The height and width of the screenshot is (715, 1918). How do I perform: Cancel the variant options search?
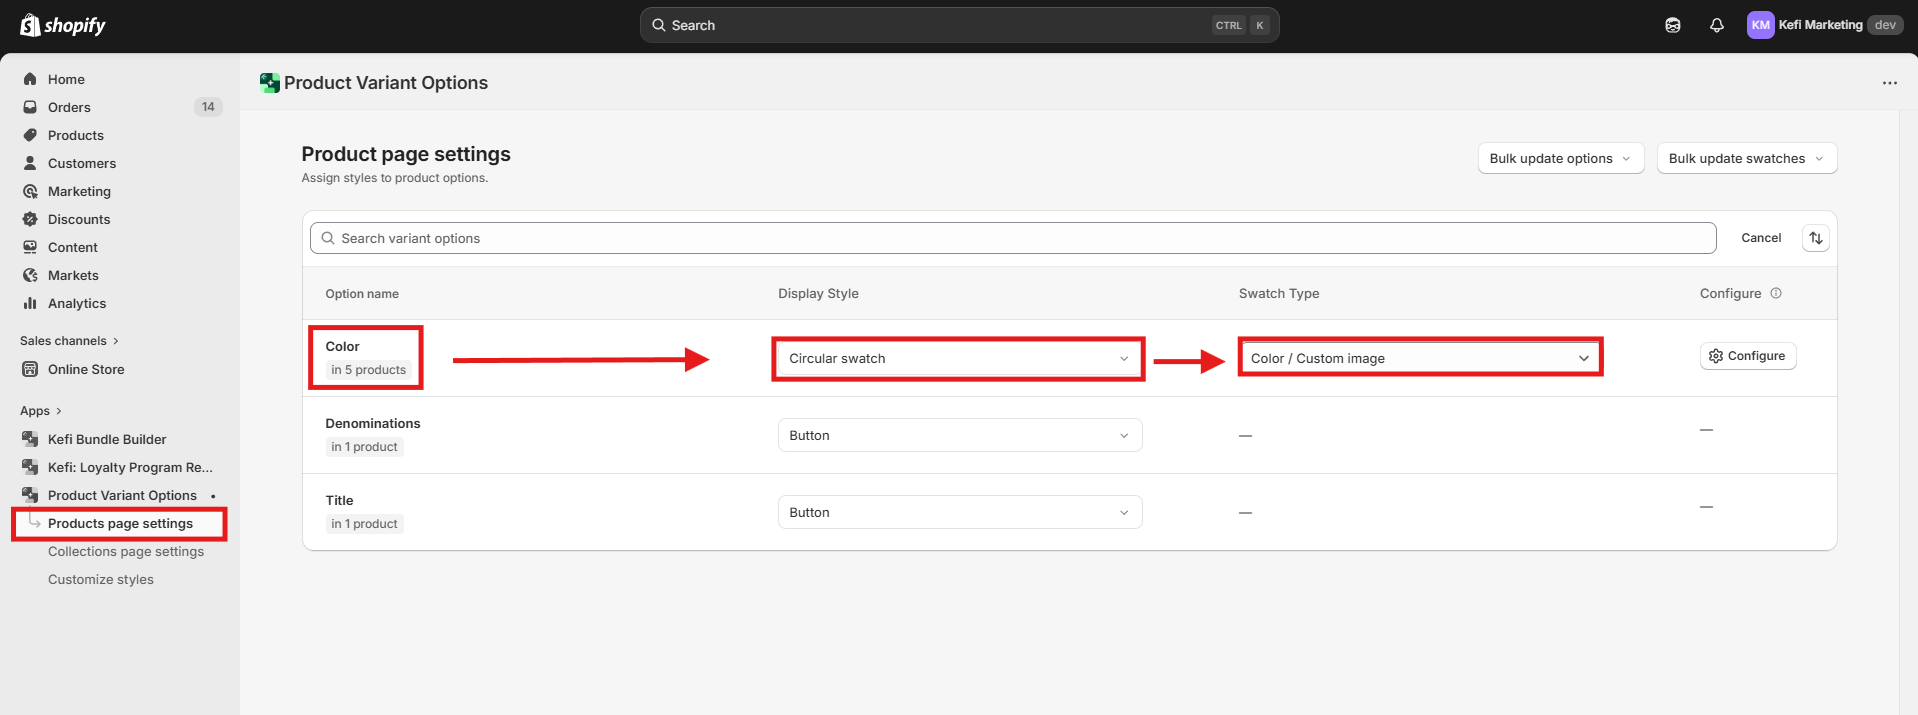click(1760, 238)
